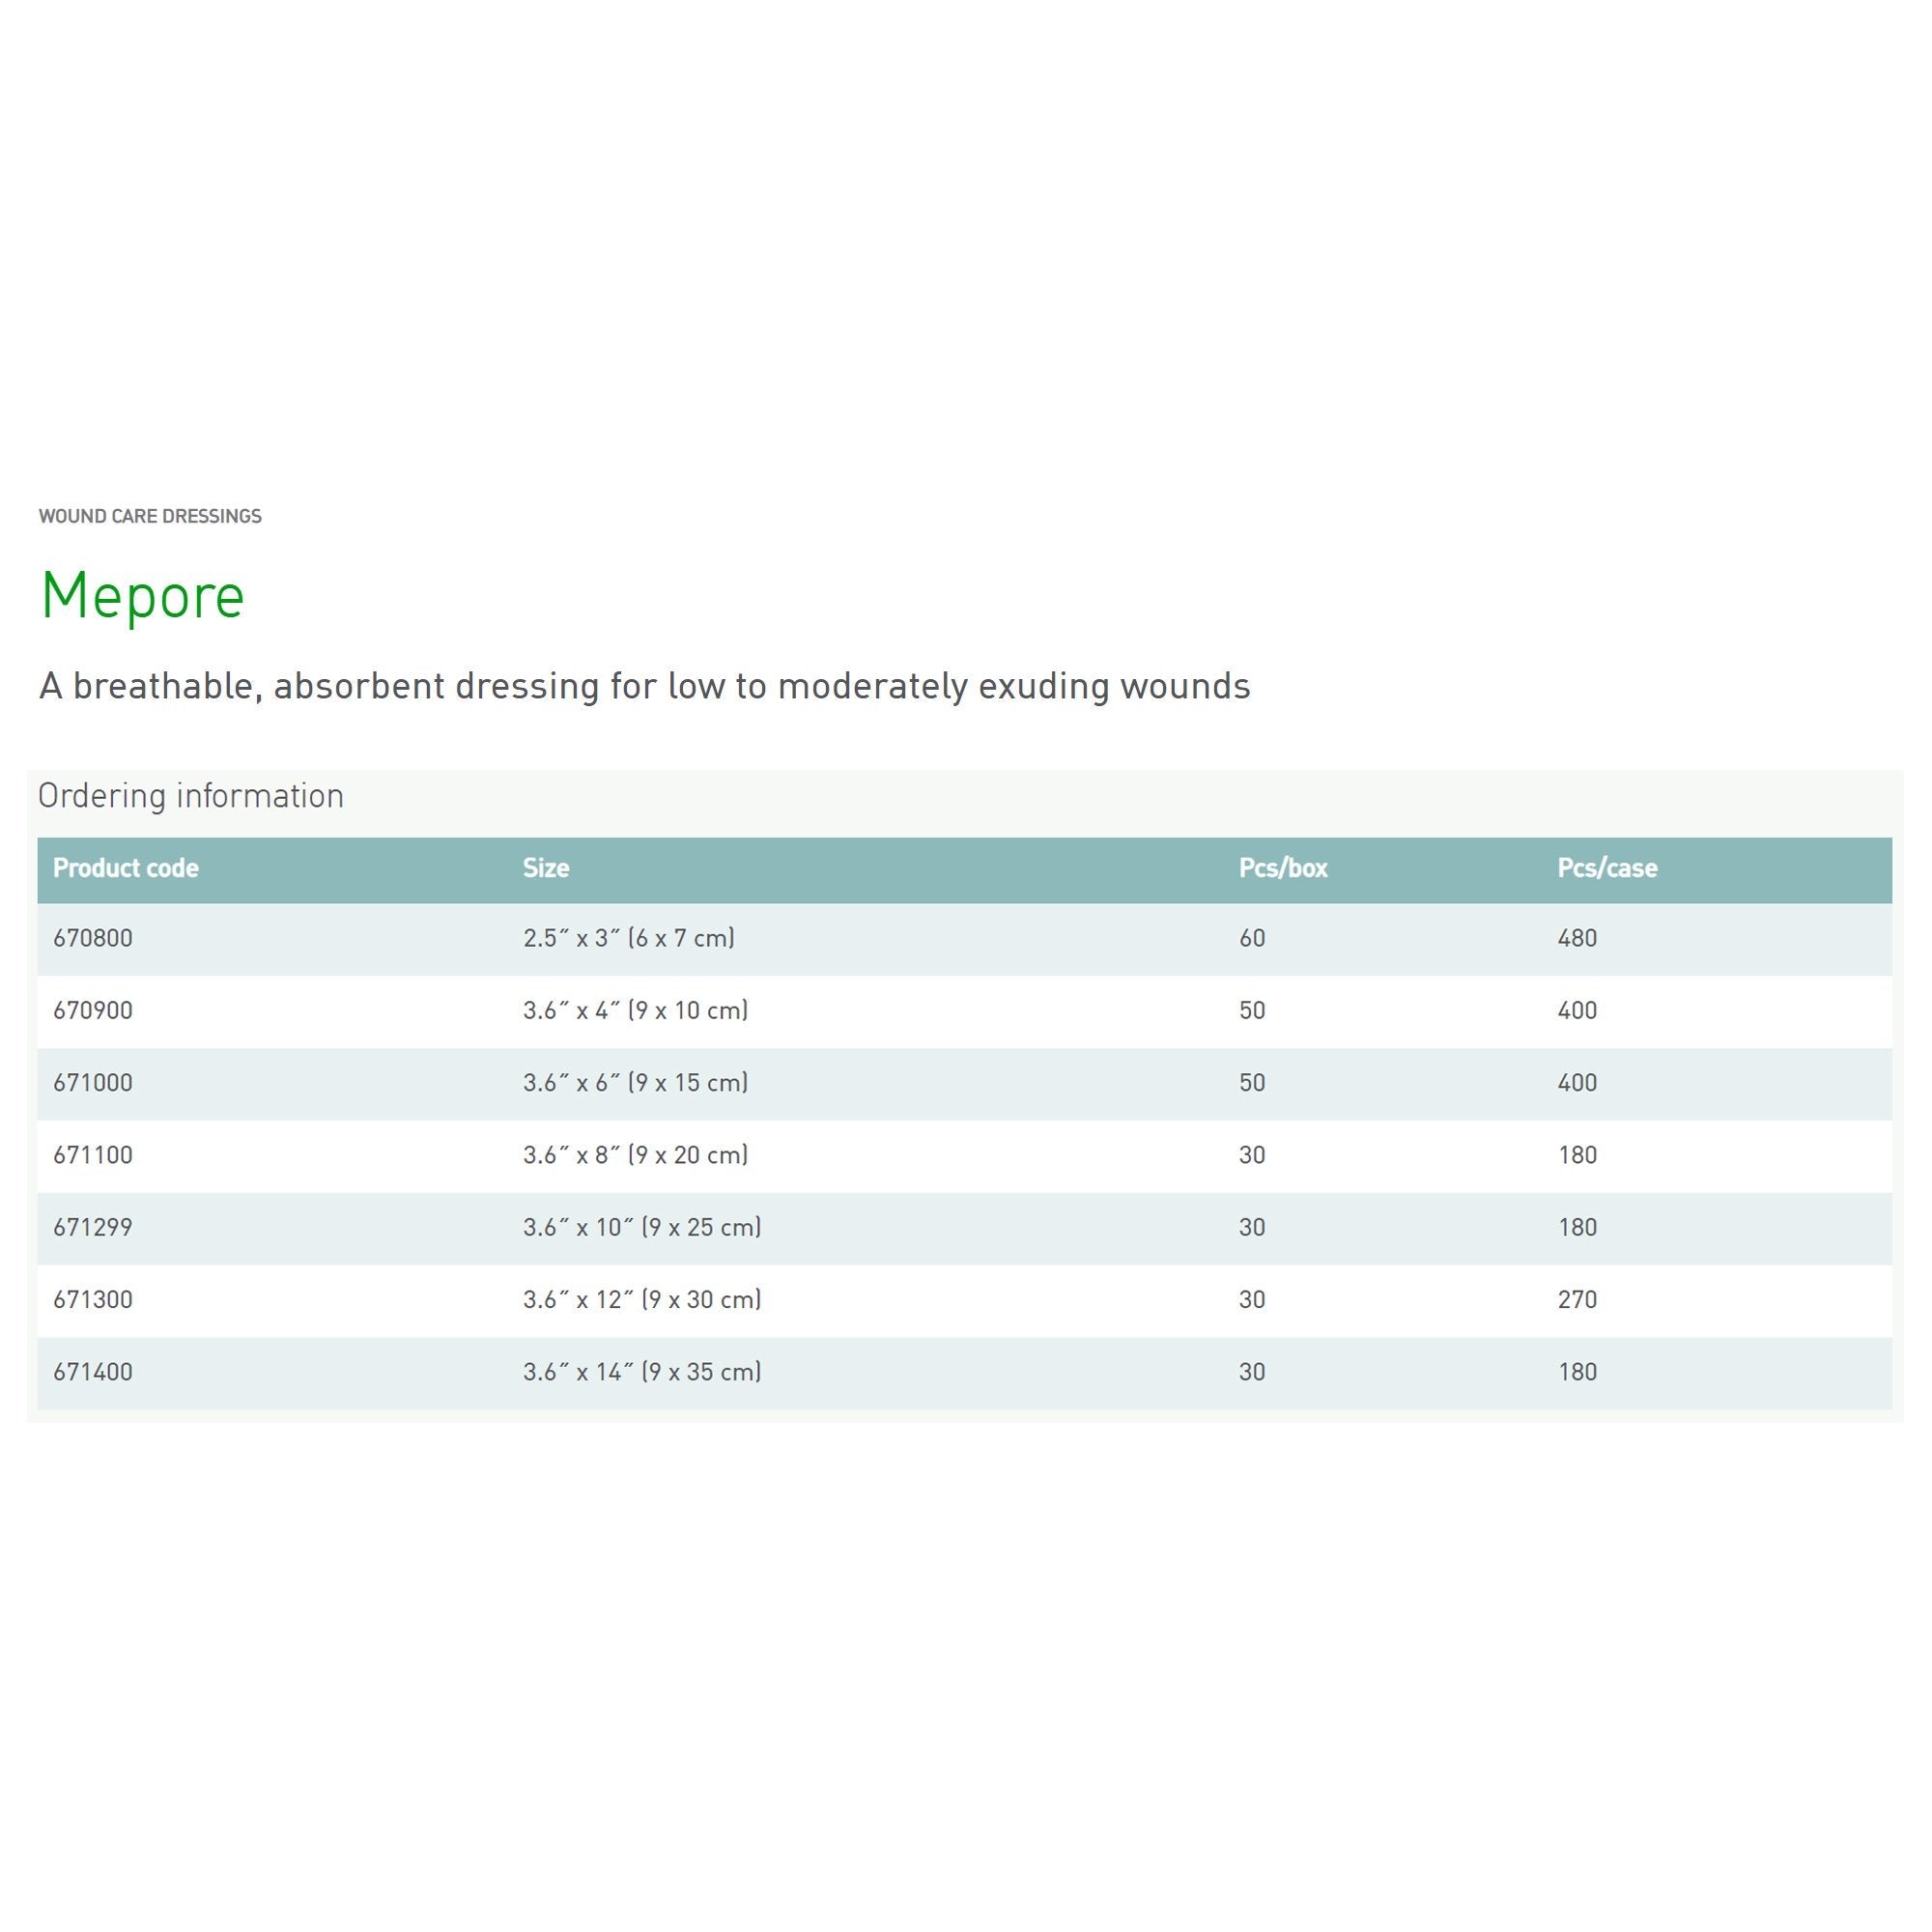Viewport: 1932px width, 1932px height.
Task: Select the Product code column header
Action: [x=125, y=868]
